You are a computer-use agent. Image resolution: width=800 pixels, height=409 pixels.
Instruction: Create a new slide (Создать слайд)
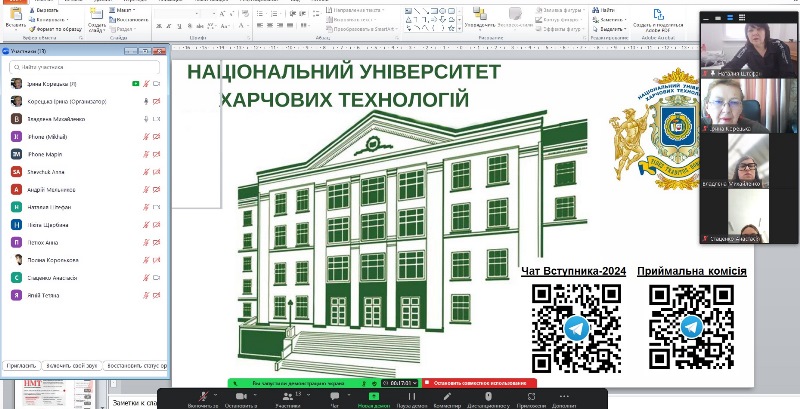coord(96,19)
